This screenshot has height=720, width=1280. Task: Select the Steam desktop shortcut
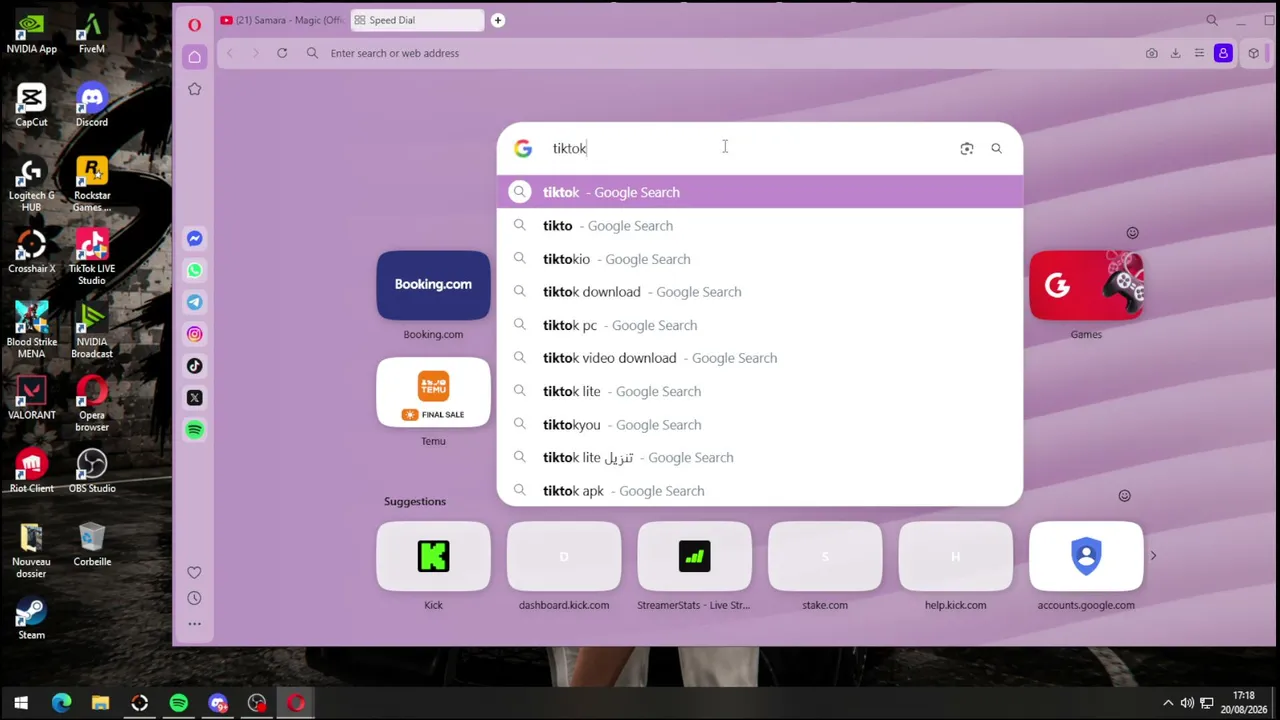(31, 619)
